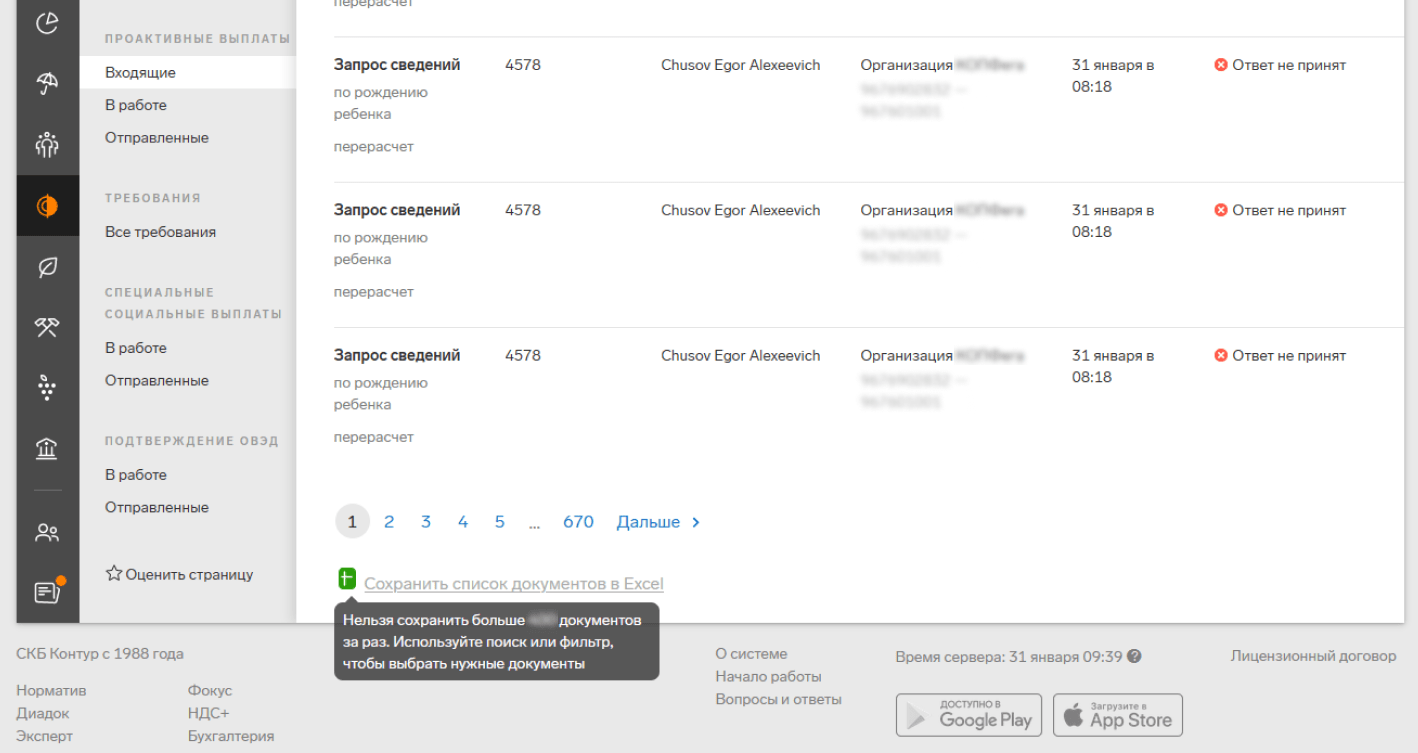Click the App Store badge
This screenshot has height=753, width=1418.
pyautogui.click(x=1117, y=715)
